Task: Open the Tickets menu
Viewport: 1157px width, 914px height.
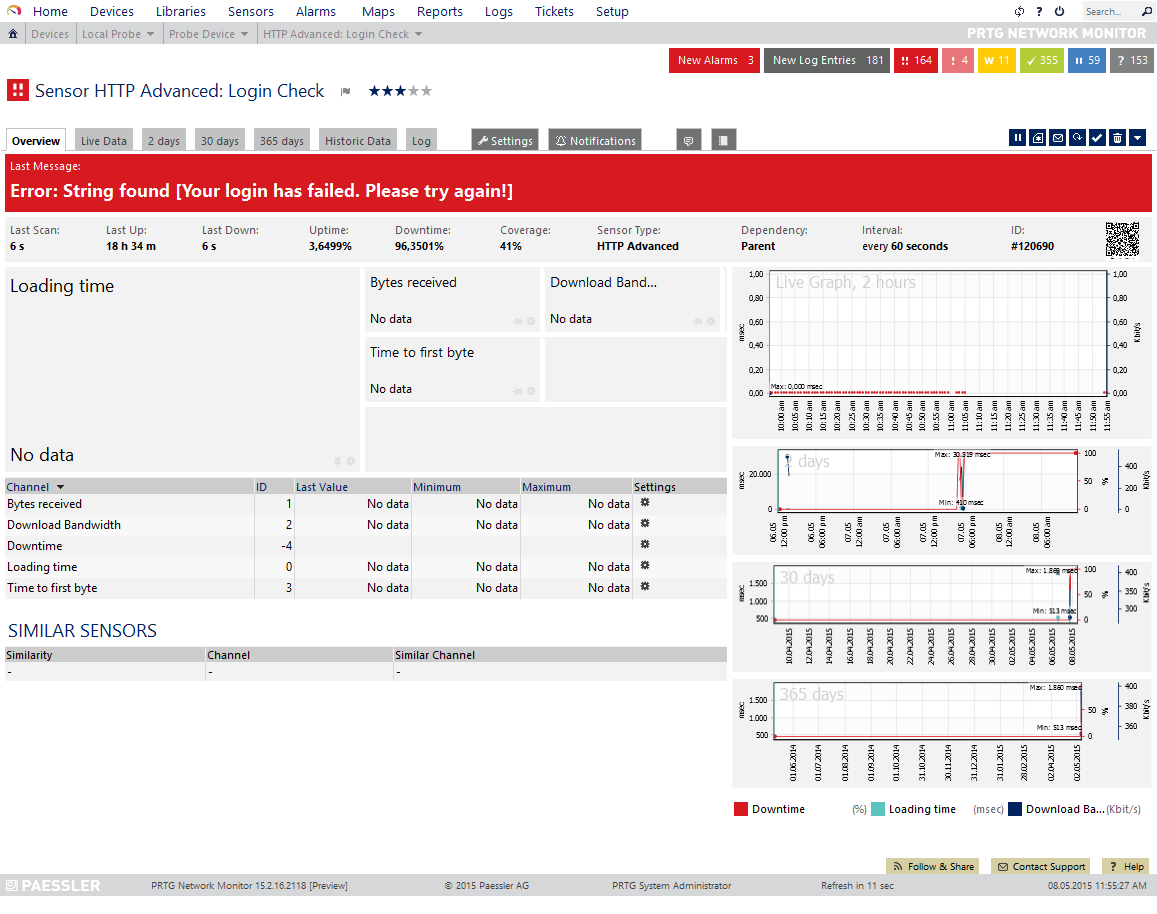Action: [x=553, y=11]
